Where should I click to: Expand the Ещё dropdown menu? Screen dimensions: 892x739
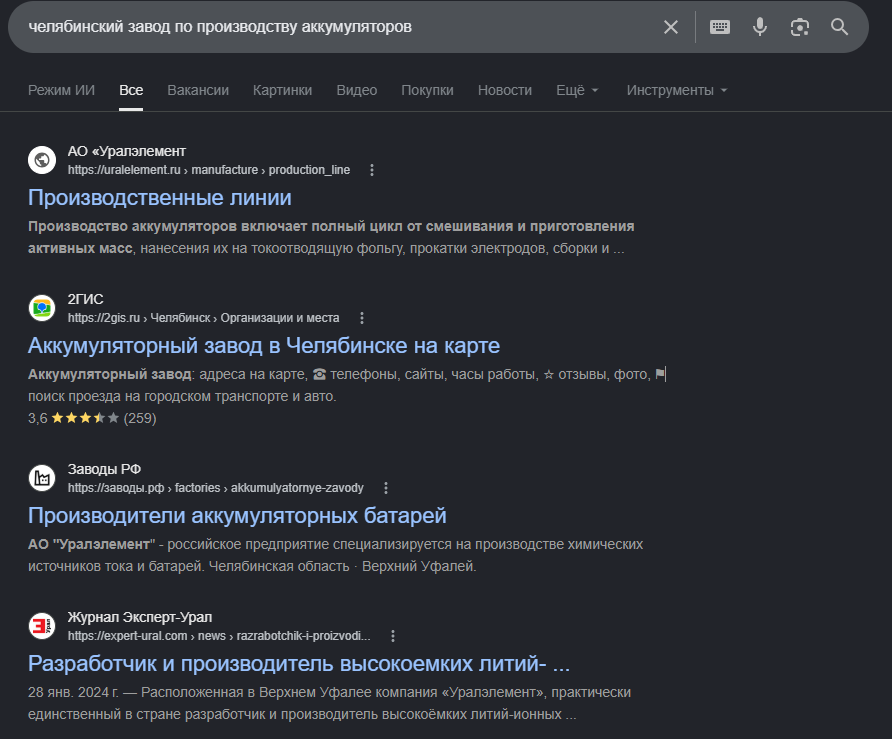pyautogui.click(x=577, y=90)
